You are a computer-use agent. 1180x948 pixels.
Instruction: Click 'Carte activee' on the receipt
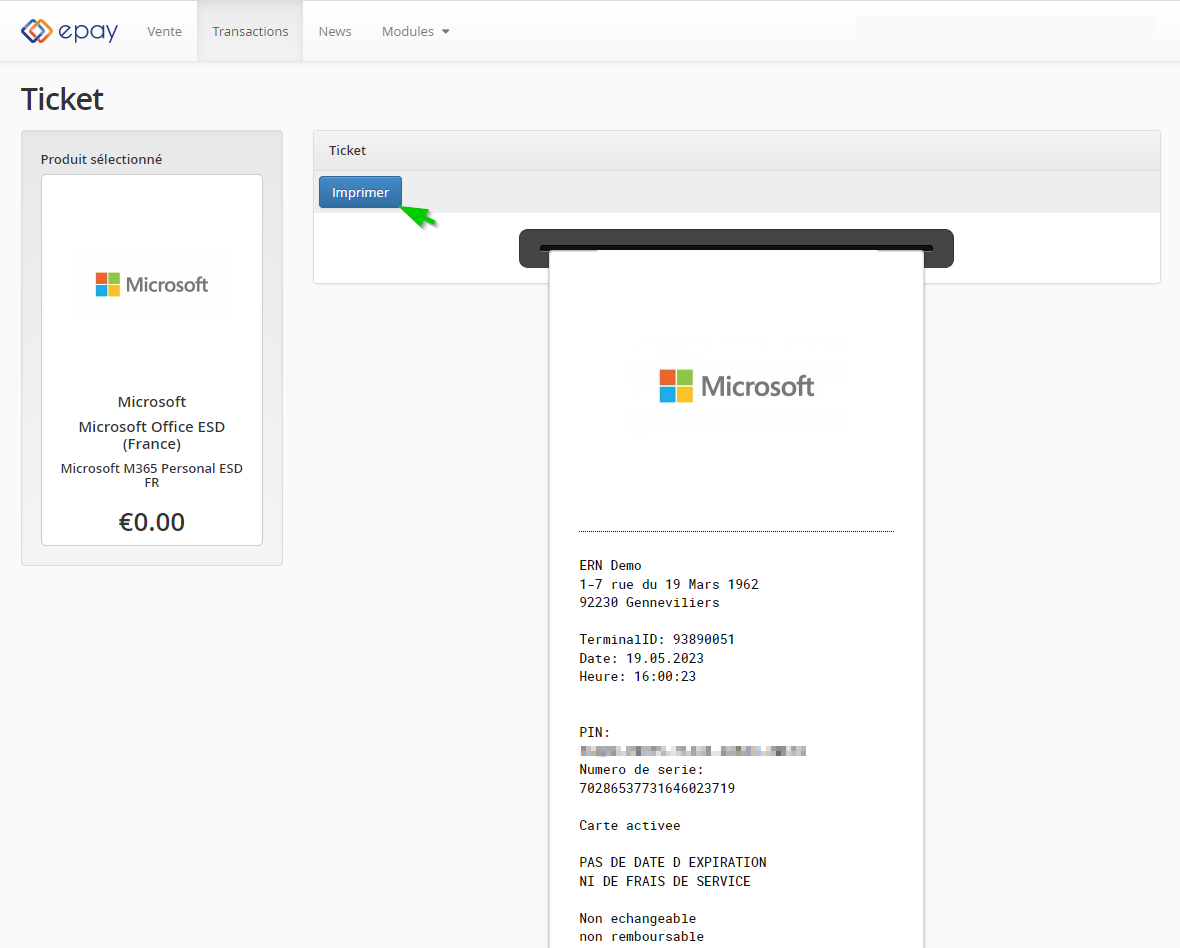tap(630, 825)
